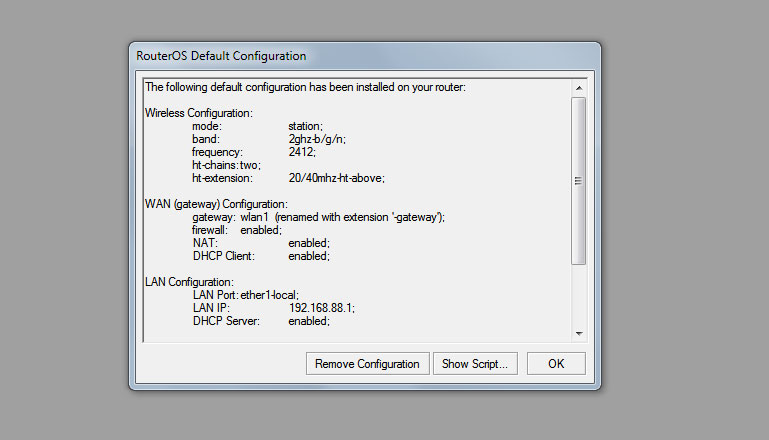The height and width of the screenshot is (440, 769).
Task: Click the Remove Configuration button
Action: tap(367, 364)
